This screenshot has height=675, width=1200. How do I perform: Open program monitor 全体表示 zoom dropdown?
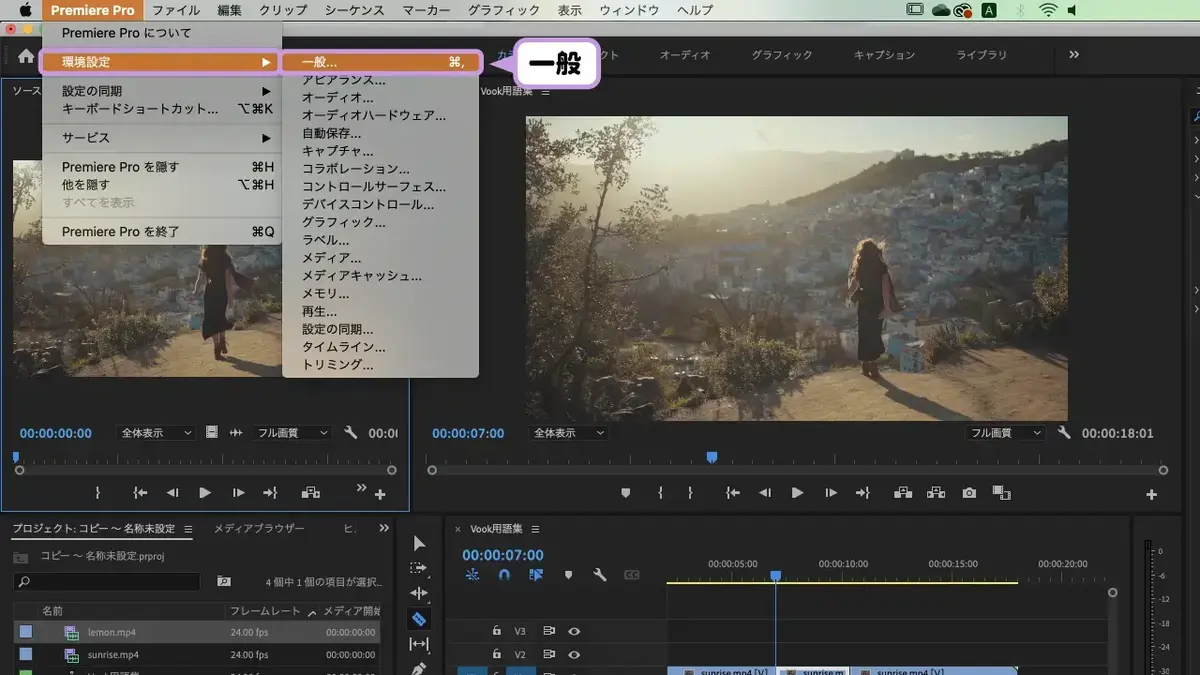coord(569,433)
